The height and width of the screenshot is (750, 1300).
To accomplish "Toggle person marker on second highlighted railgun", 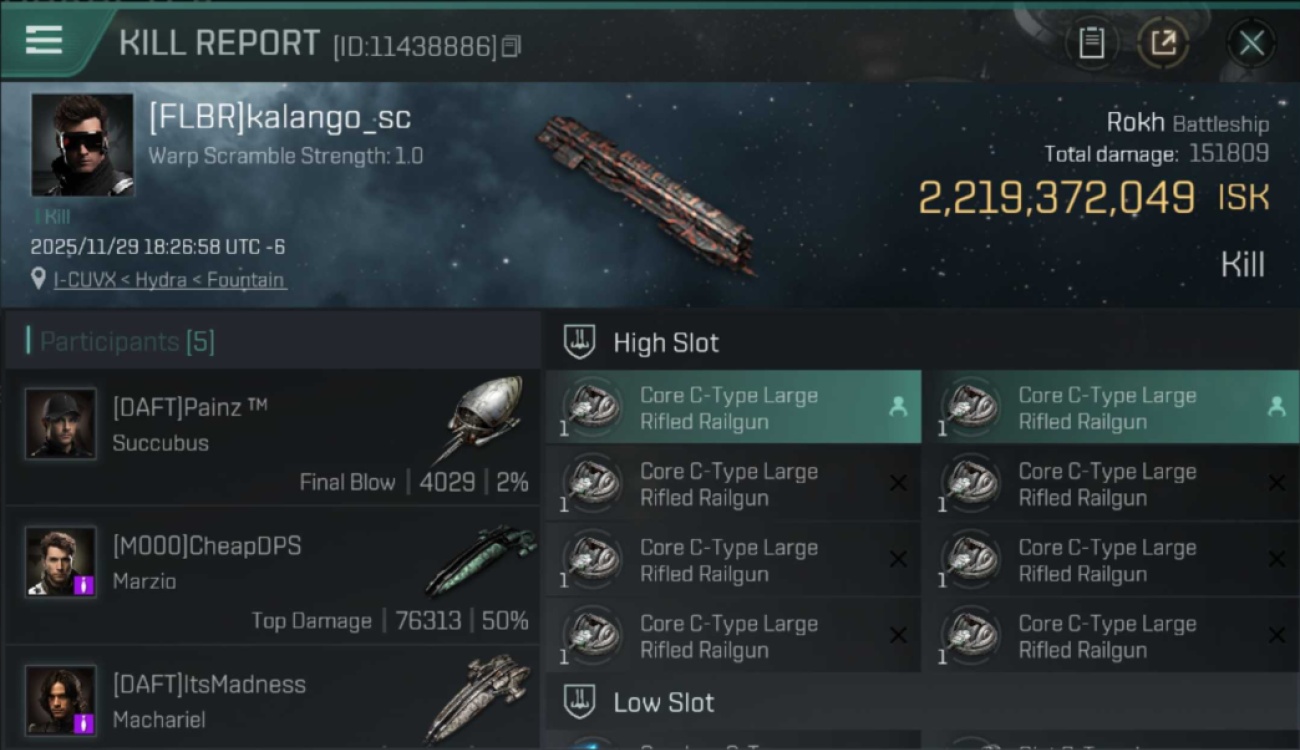I will coord(1276,406).
